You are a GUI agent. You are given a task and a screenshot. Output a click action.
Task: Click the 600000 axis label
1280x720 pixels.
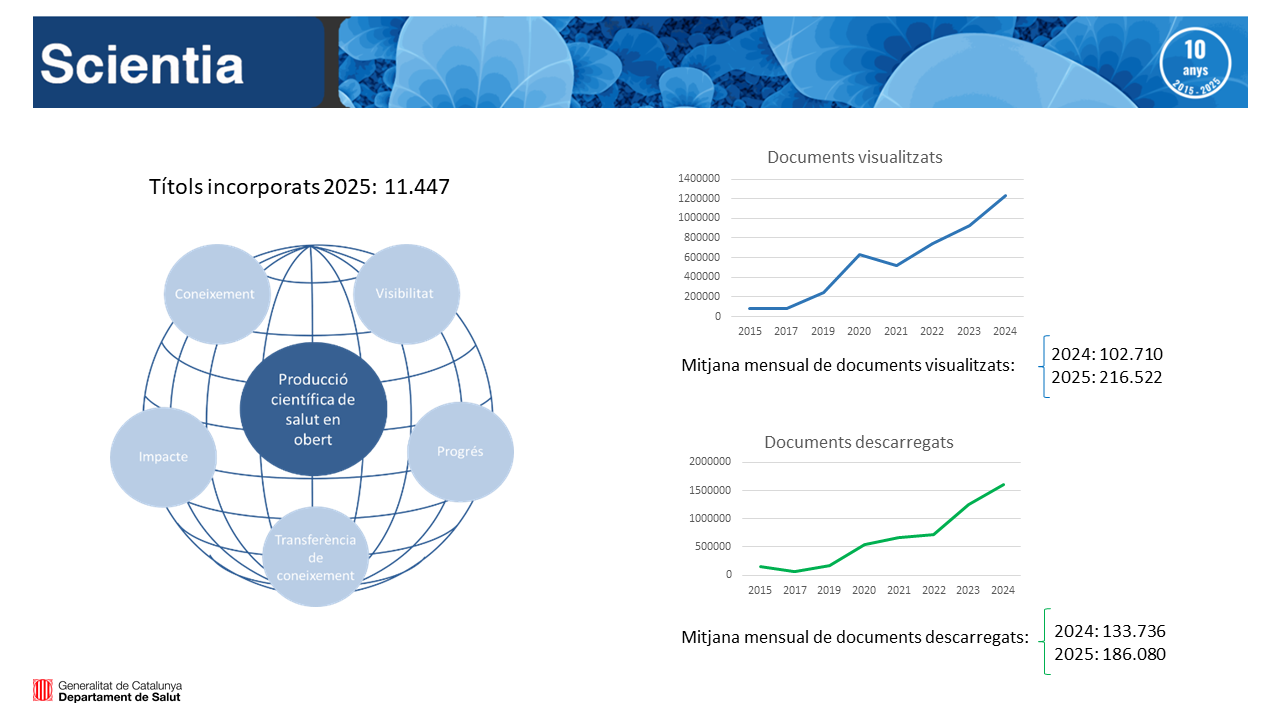point(702,257)
